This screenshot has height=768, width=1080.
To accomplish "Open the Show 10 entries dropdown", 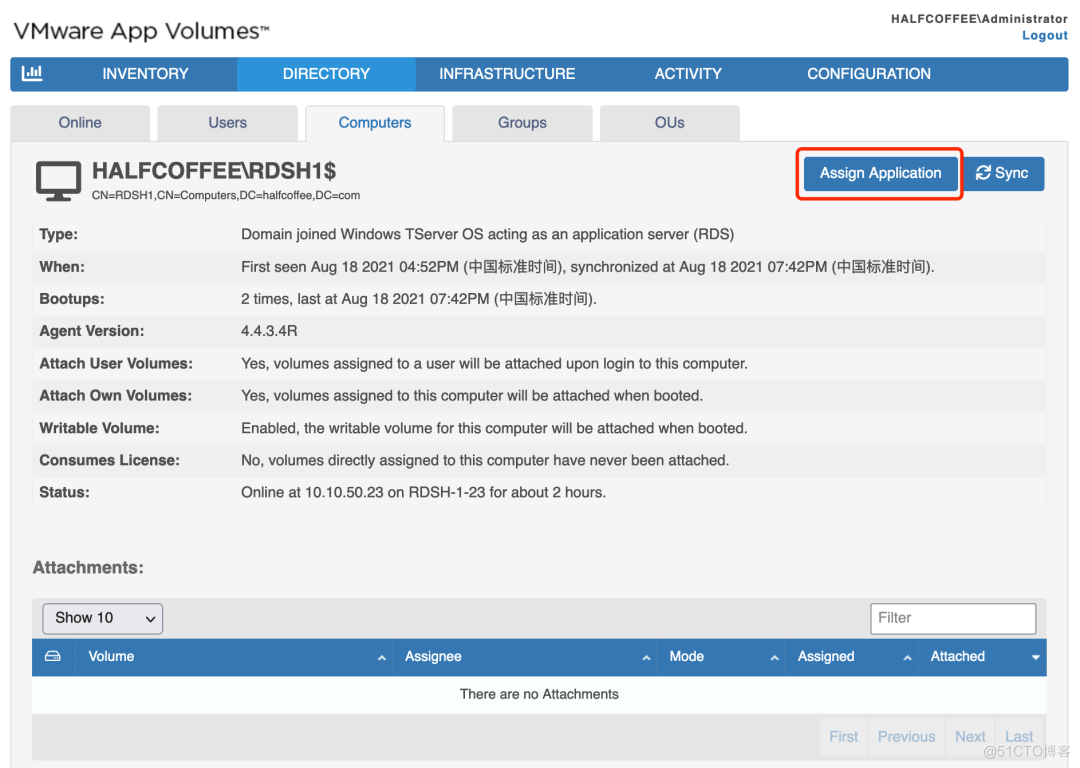I will pyautogui.click(x=101, y=618).
